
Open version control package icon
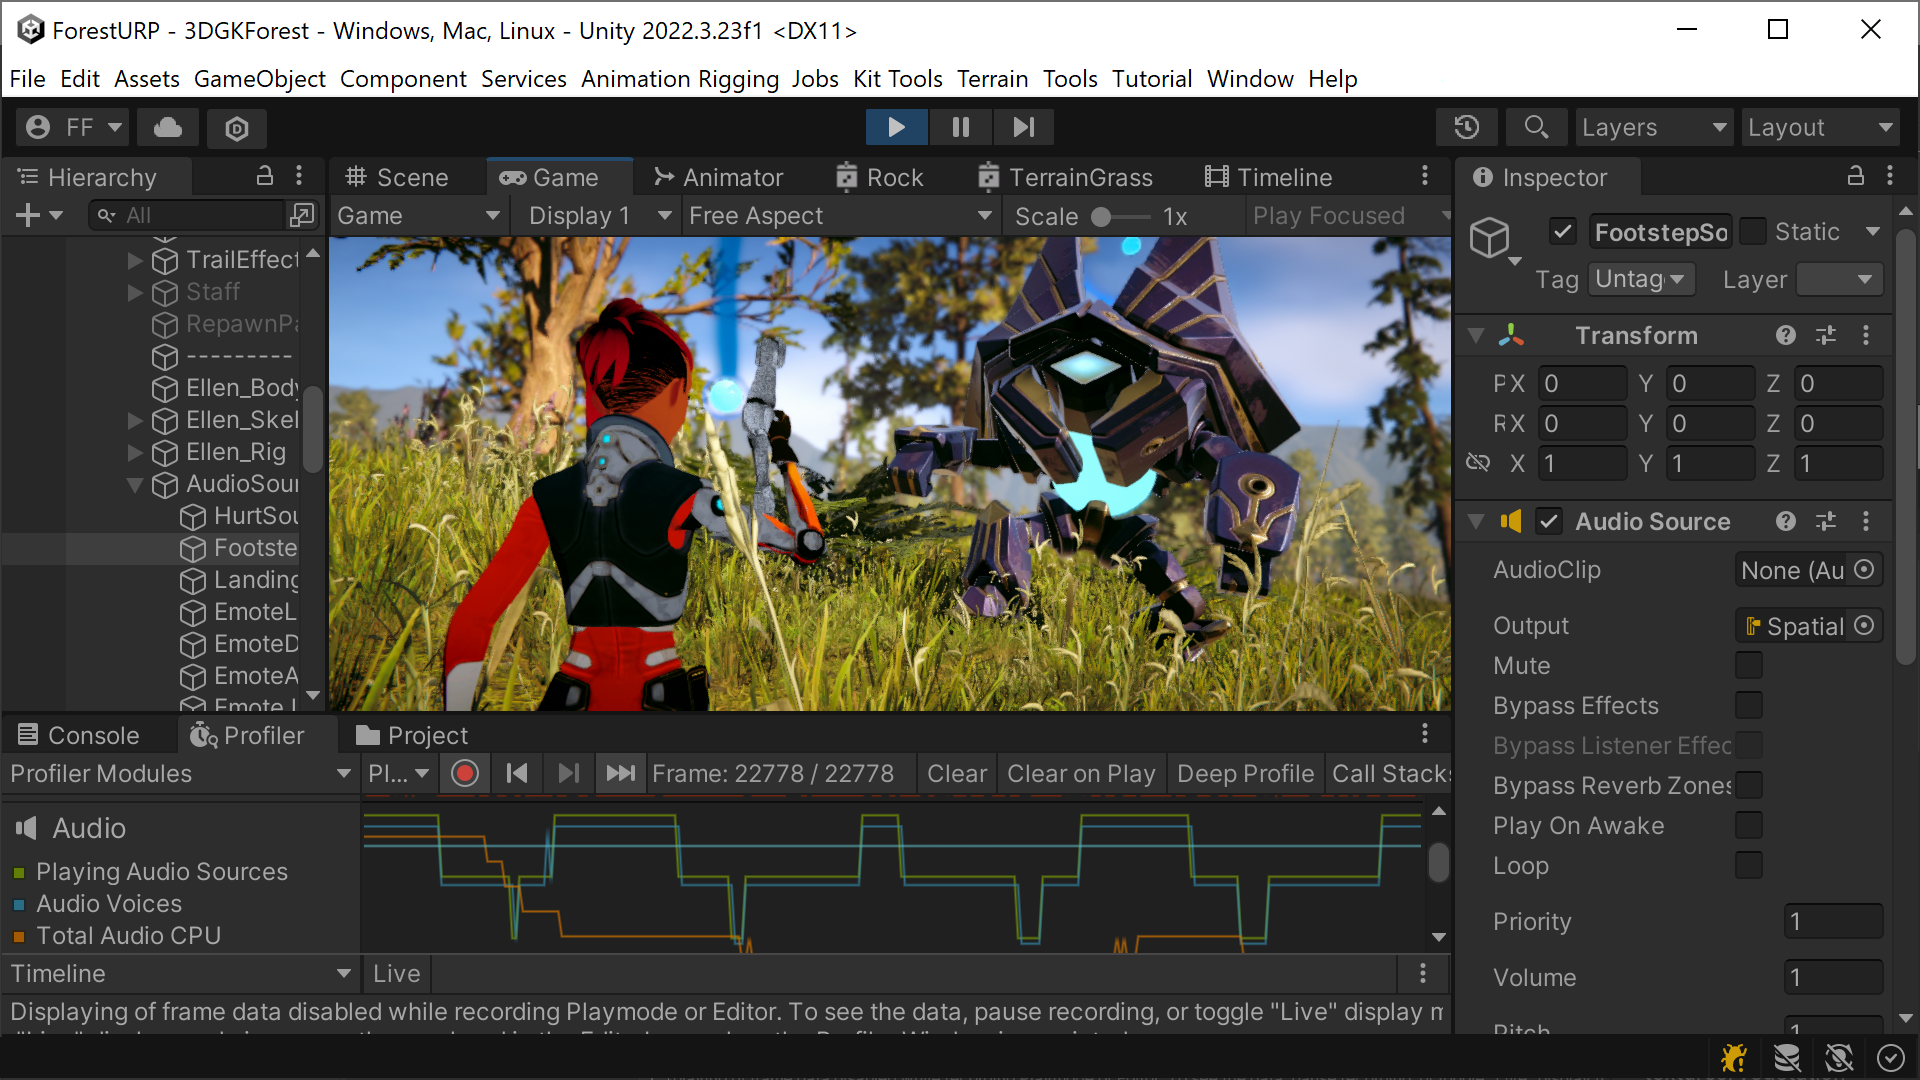click(237, 128)
